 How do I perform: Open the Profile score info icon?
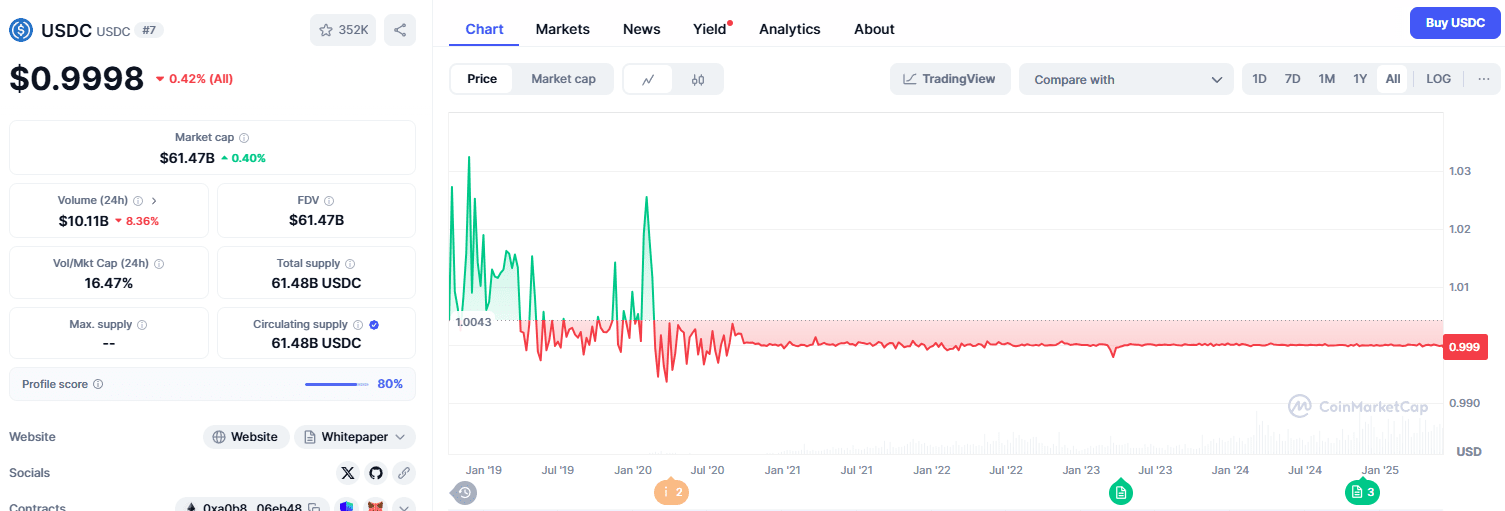tap(98, 384)
